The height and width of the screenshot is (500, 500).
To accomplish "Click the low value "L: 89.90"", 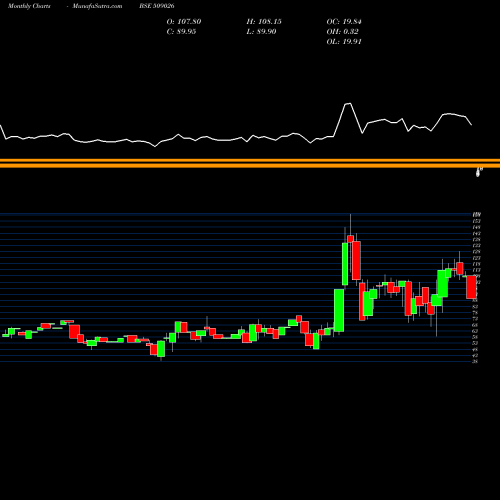I will tap(261, 32).
